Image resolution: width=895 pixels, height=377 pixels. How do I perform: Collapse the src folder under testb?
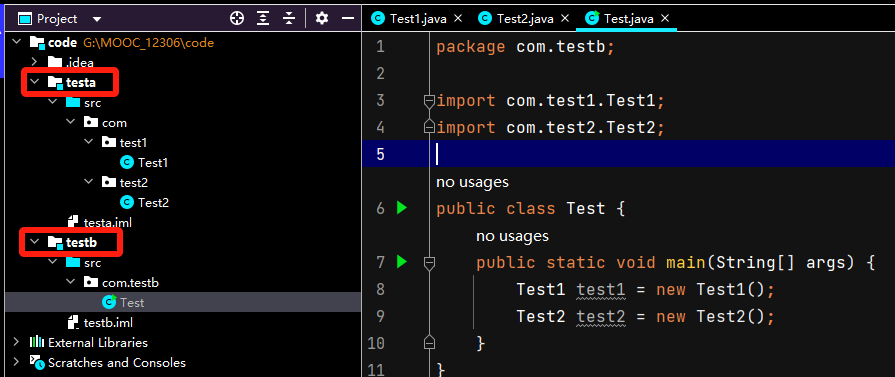coord(53,263)
